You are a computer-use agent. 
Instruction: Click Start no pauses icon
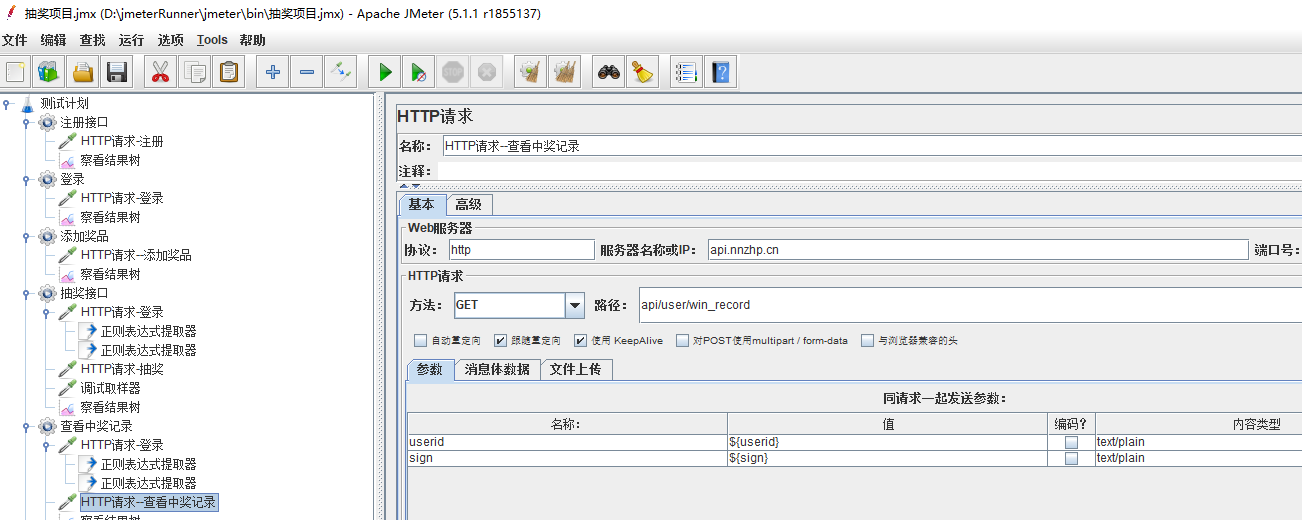(418, 72)
